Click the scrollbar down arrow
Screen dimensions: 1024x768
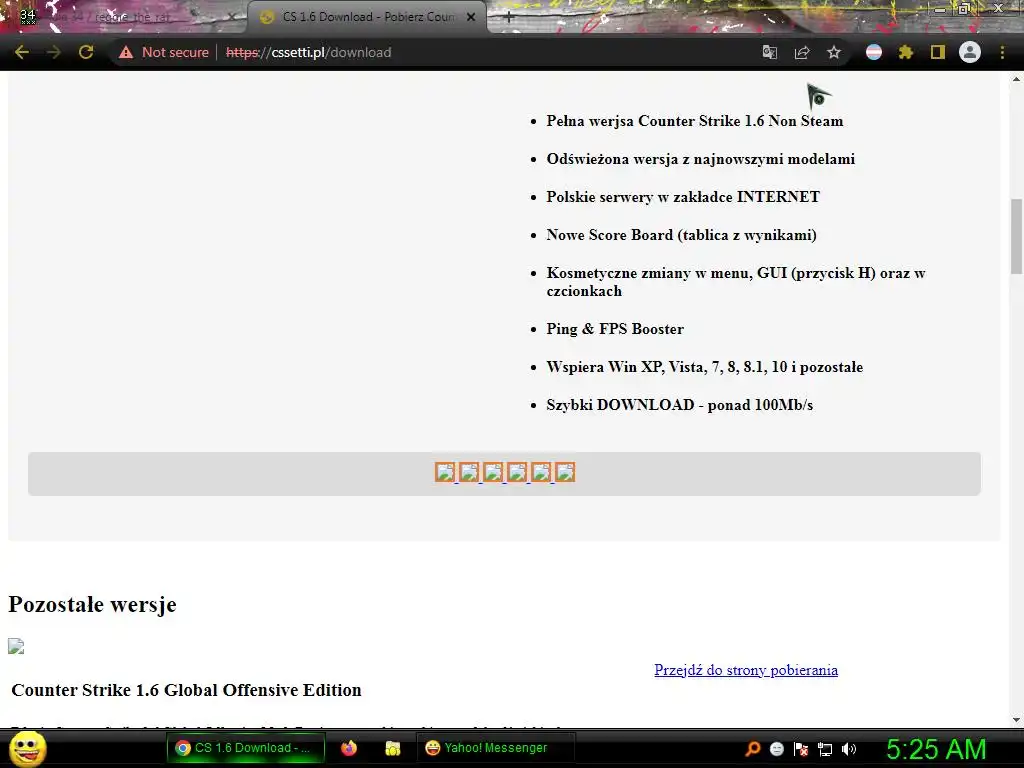coord(1016,720)
